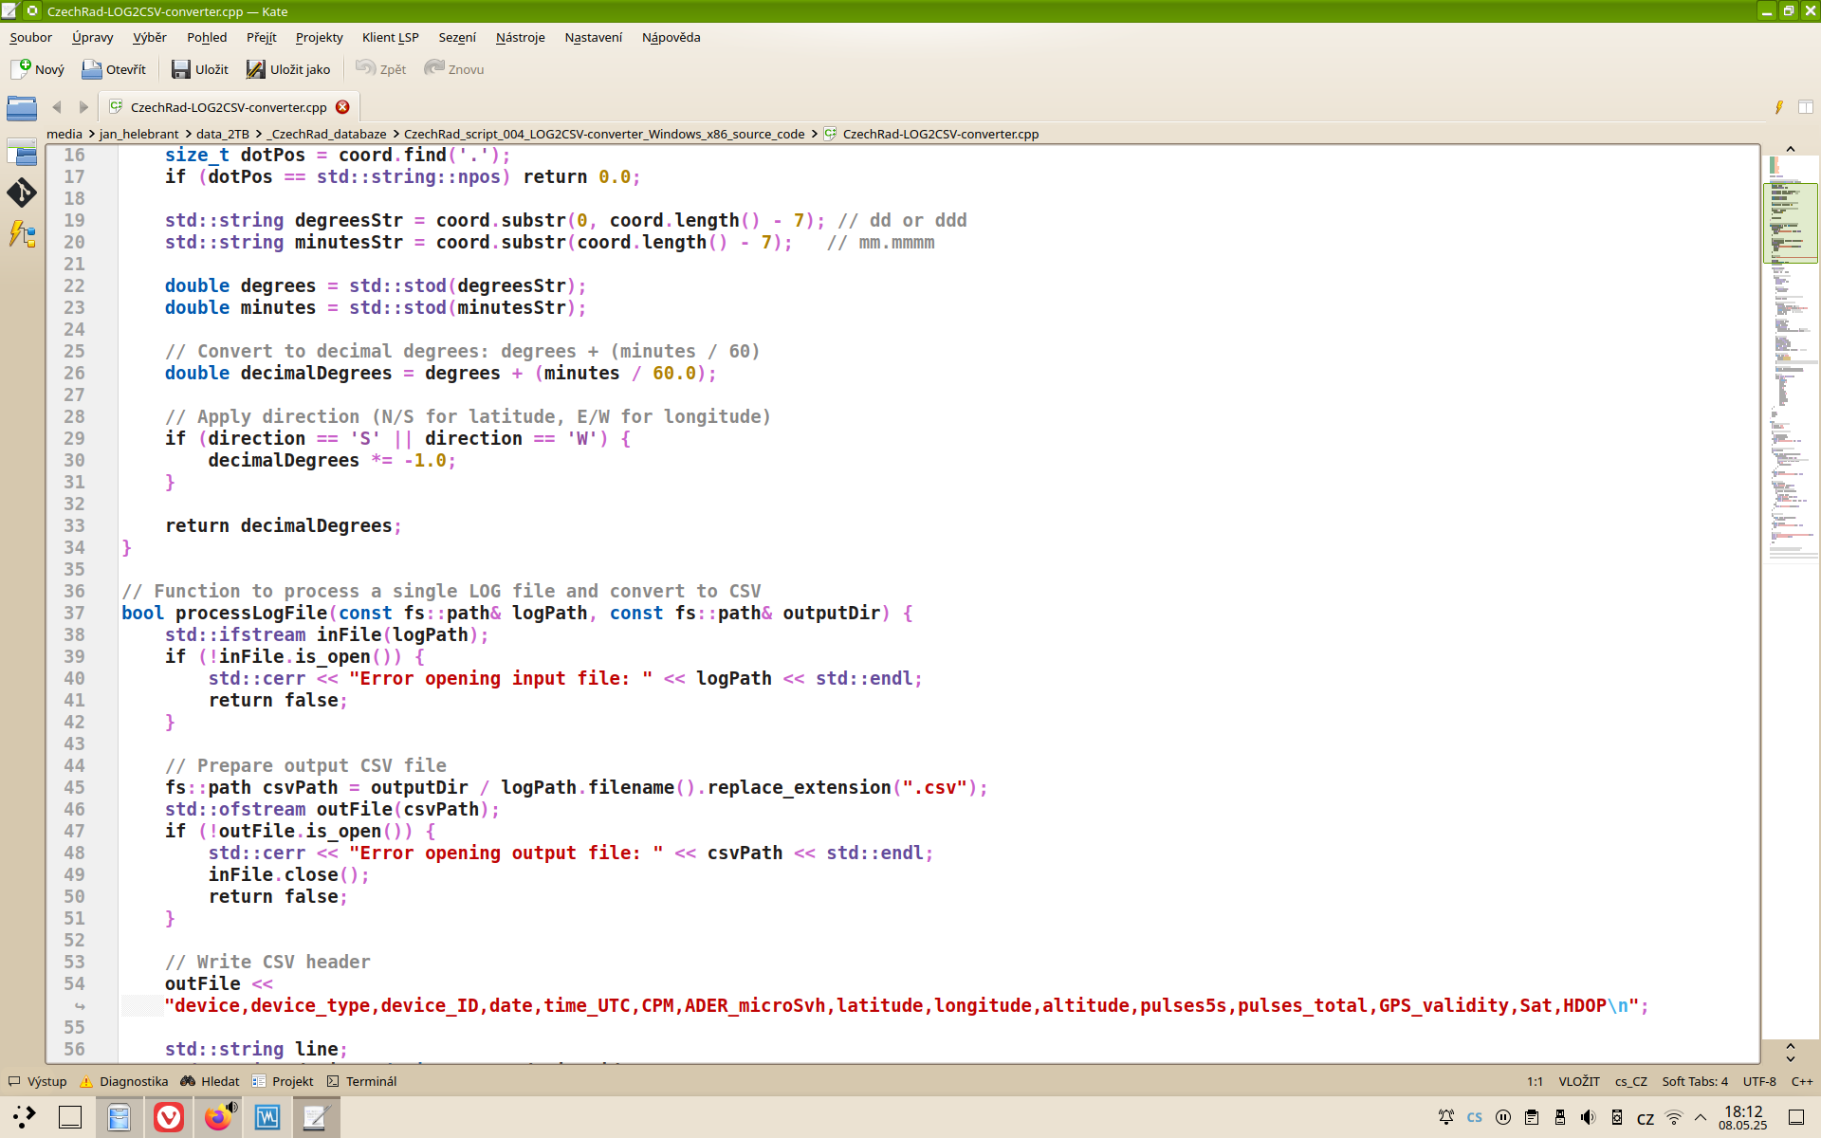Viewport: 1821px width, 1138px height.
Task: Open the Úpravy menu
Action: (92, 37)
